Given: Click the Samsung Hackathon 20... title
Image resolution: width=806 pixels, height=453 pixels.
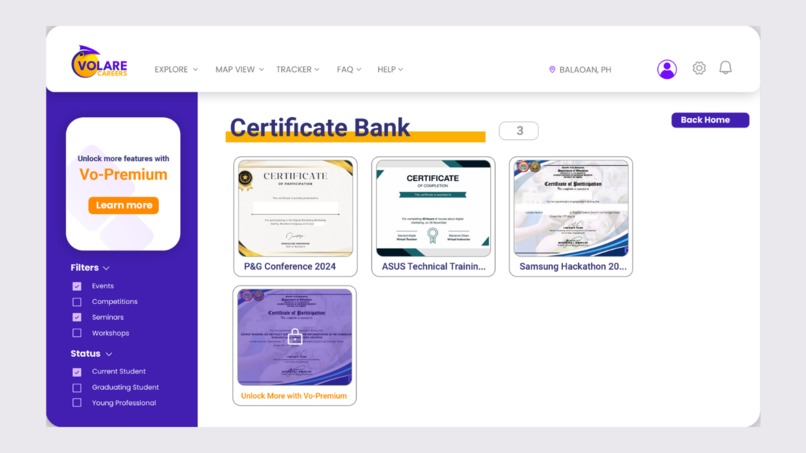Looking at the screenshot, I should coord(573,266).
